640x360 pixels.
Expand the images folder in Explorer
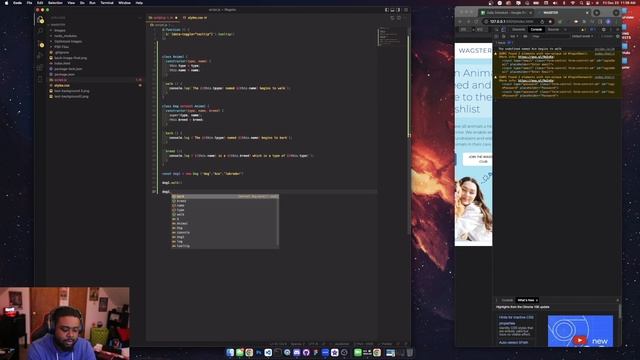60,30
